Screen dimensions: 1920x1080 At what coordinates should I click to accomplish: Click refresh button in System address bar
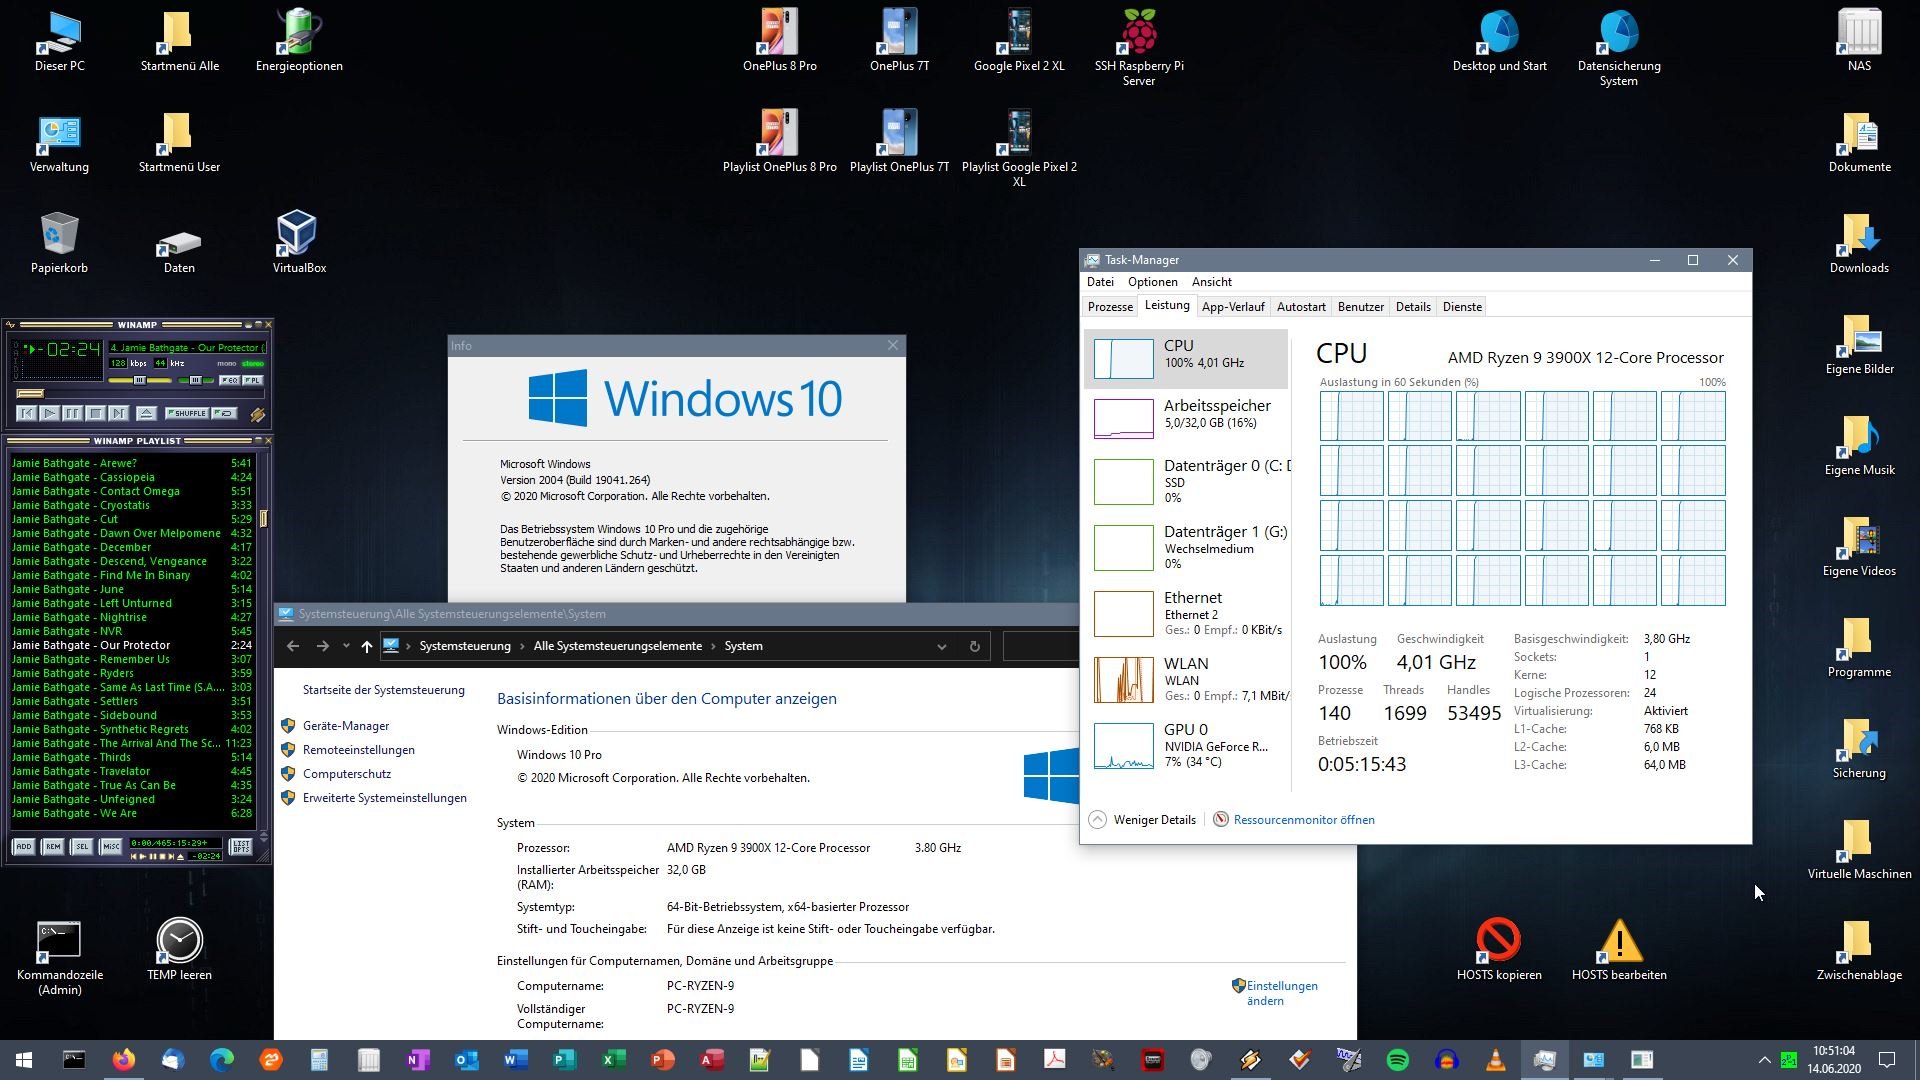(x=974, y=646)
